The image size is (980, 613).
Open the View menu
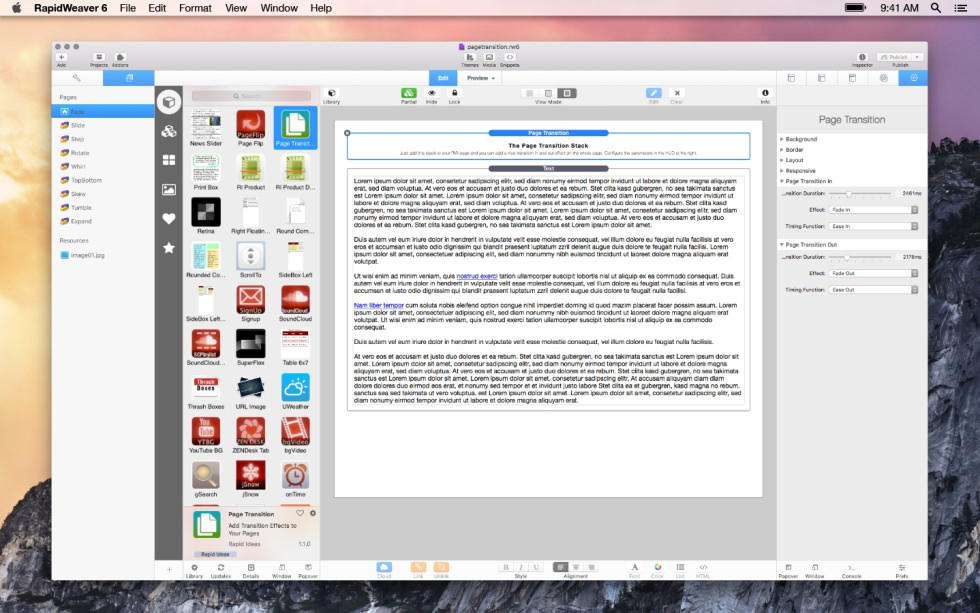click(x=236, y=8)
